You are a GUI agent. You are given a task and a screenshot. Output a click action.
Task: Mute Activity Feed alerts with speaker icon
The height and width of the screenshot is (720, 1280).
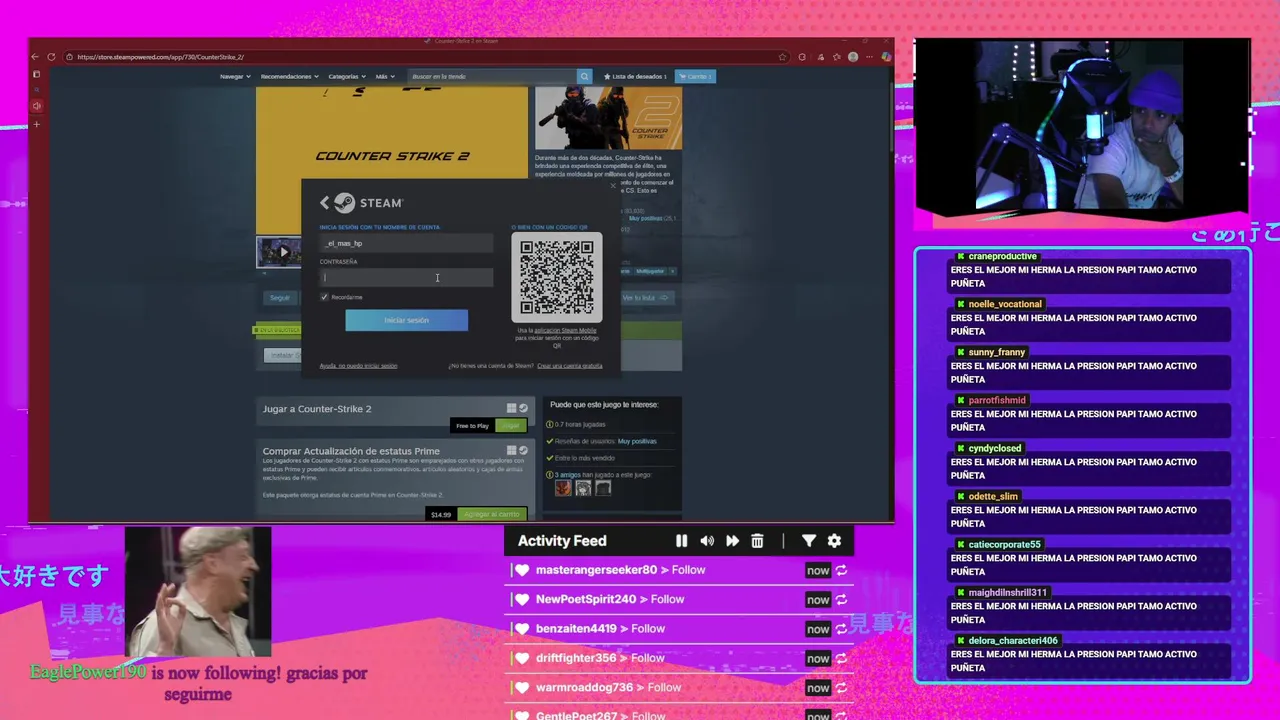pos(707,541)
